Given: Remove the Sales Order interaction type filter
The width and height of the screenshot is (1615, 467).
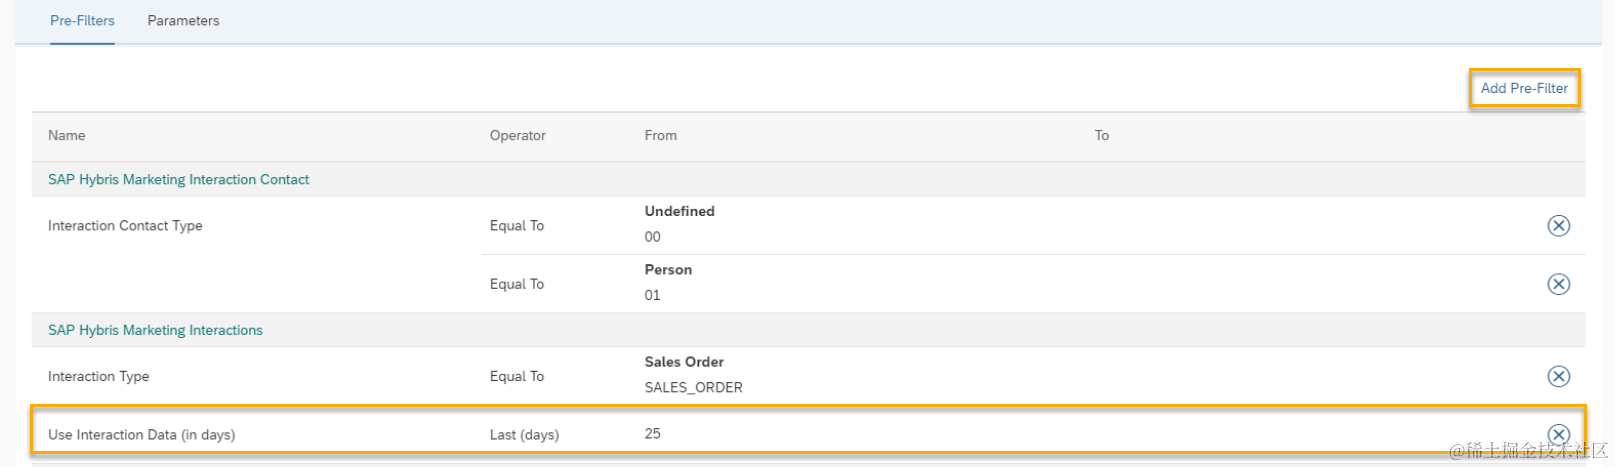Looking at the screenshot, I should [x=1558, y=376].
